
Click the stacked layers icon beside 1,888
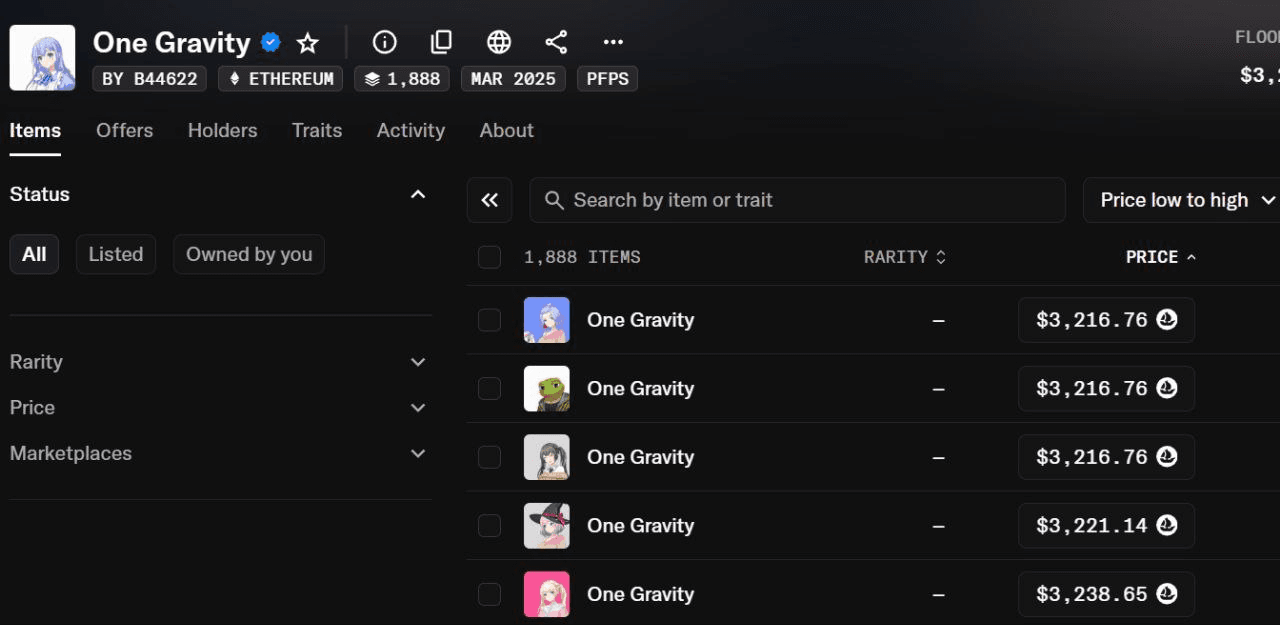[x=372, y=79]
